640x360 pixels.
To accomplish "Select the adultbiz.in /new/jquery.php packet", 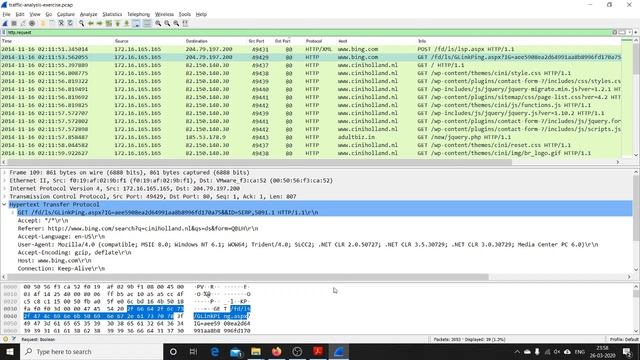I will (x=311, y=137).
